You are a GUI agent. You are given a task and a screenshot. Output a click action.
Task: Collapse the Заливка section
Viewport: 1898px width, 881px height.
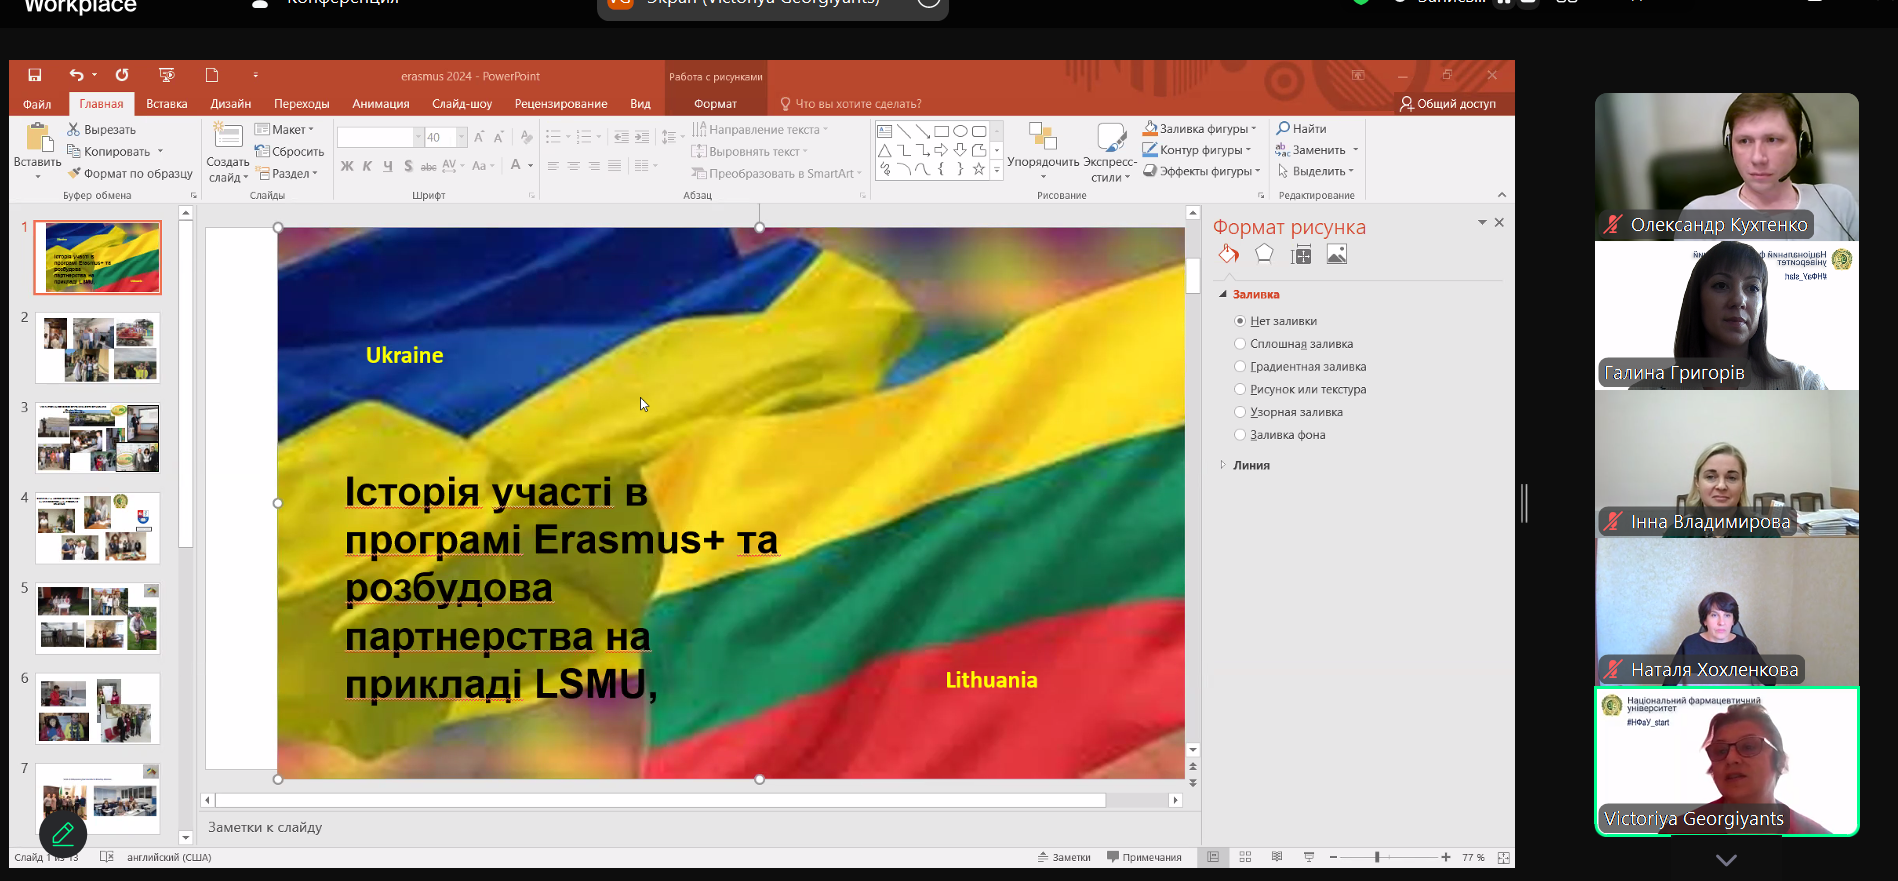[x=1223, y=294]
